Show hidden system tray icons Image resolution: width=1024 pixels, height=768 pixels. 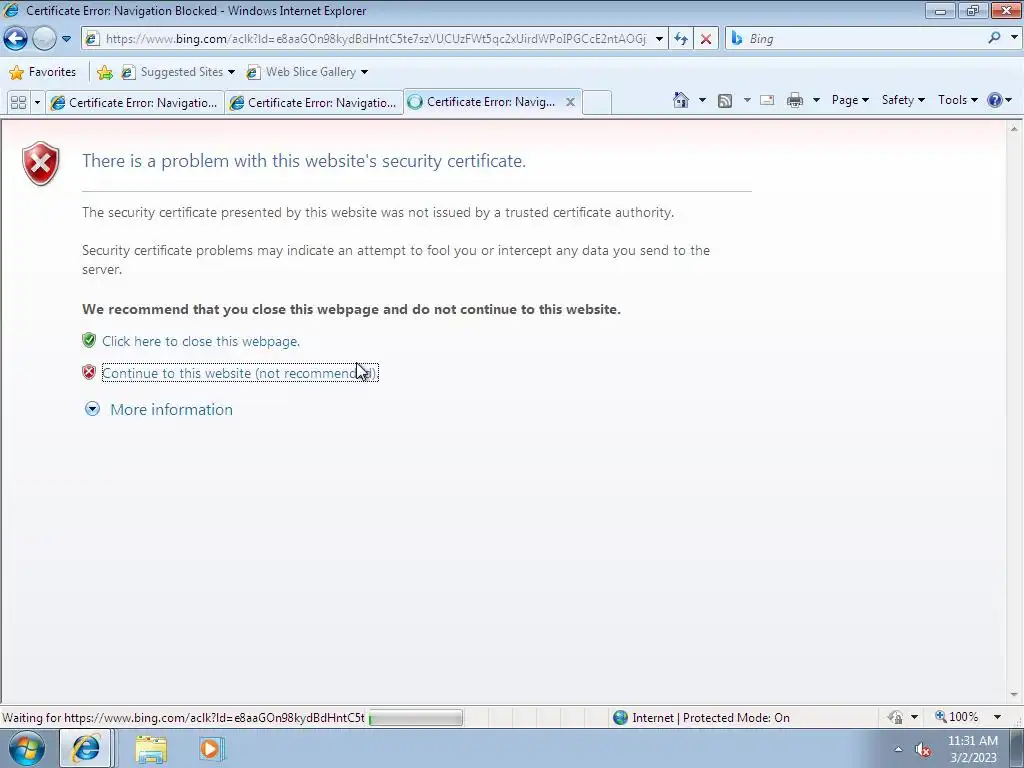[898, 749]
